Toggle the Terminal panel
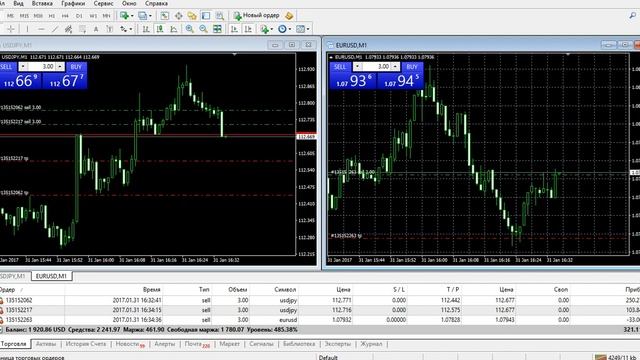 point(206,16)
